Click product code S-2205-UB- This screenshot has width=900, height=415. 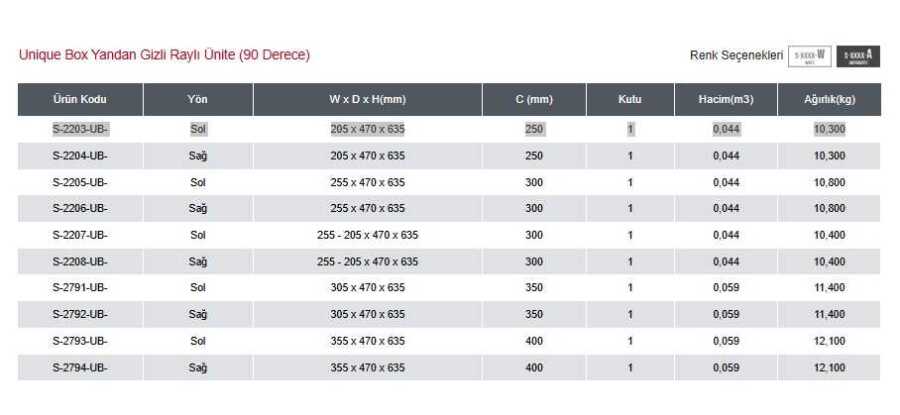pos(80,183)
